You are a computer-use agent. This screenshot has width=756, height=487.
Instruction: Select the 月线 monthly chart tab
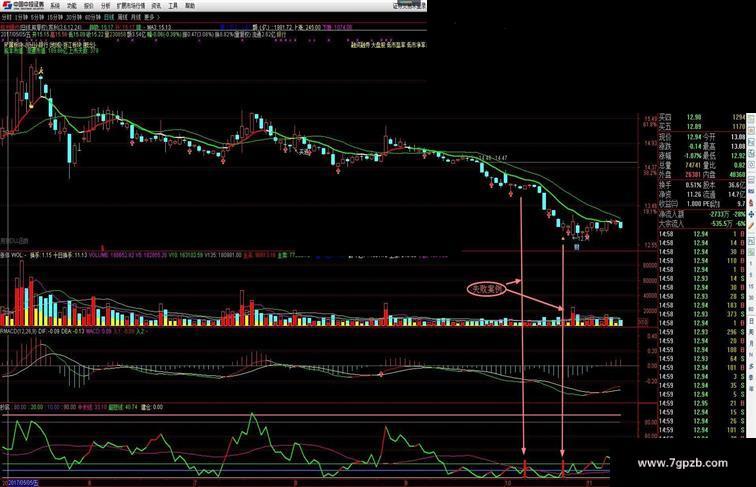[136, 17]
